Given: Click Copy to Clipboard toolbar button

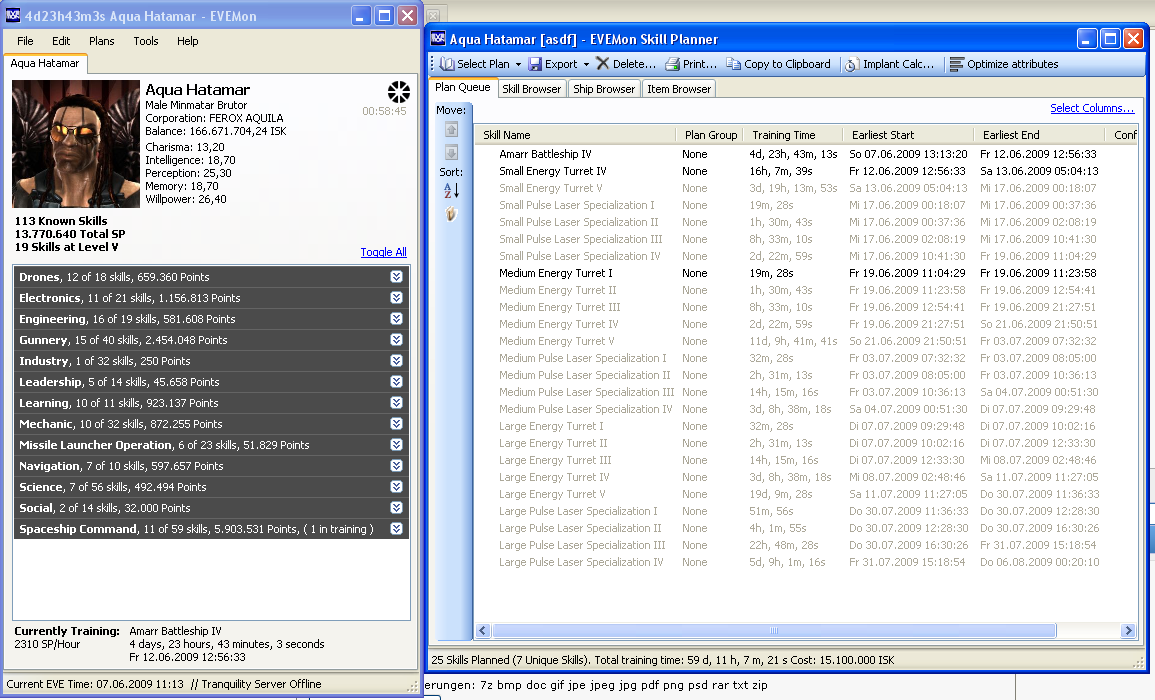Looking at the screenshot, I should click(779, 64).
